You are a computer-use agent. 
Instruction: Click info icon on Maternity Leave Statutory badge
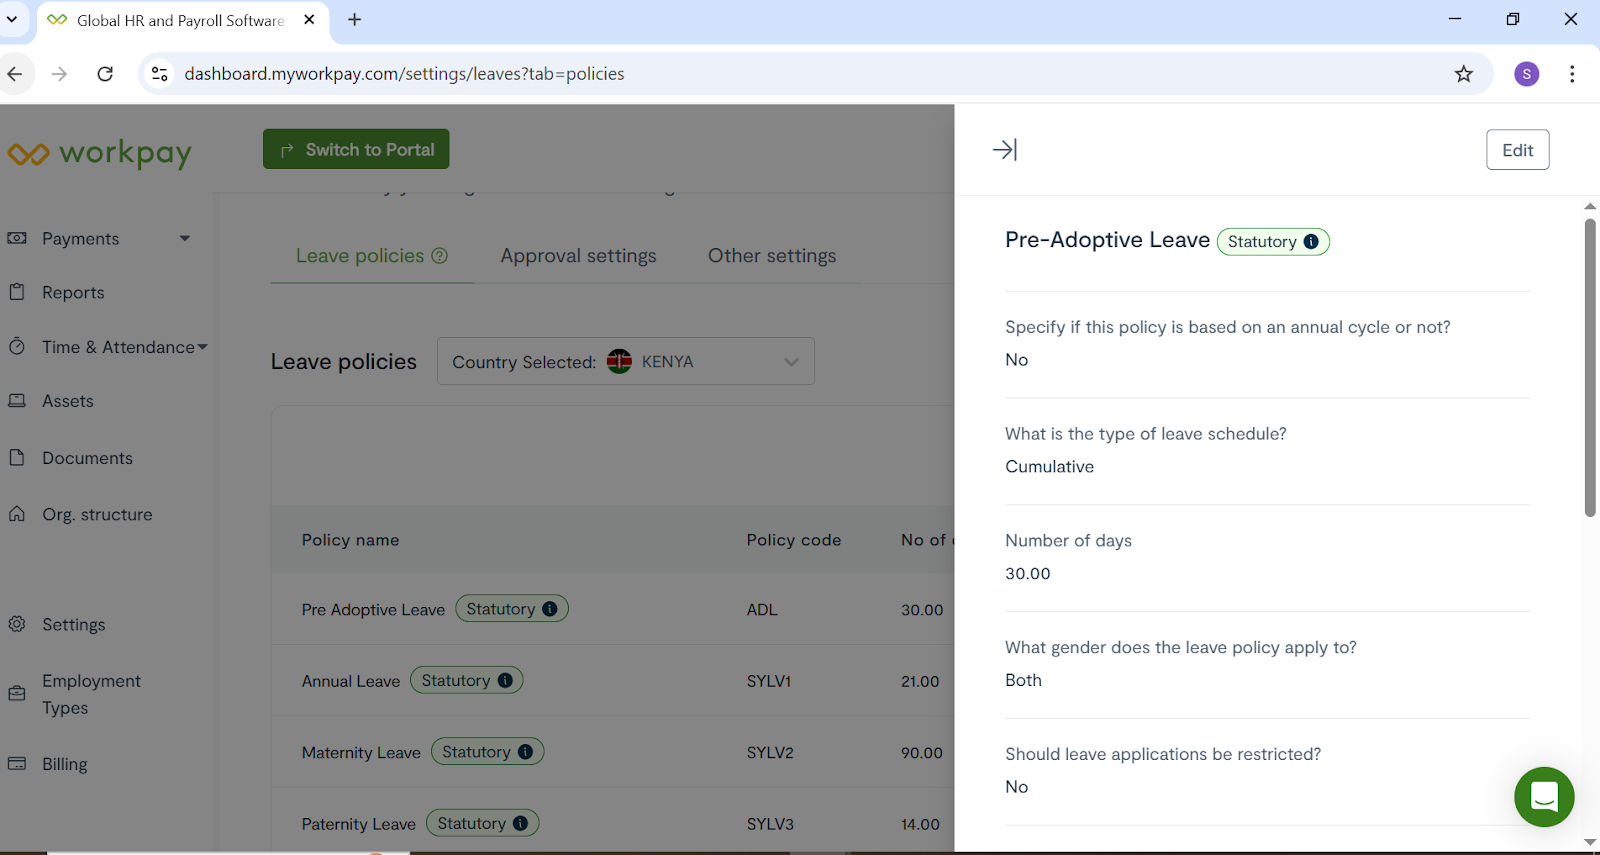click(525, 752)
